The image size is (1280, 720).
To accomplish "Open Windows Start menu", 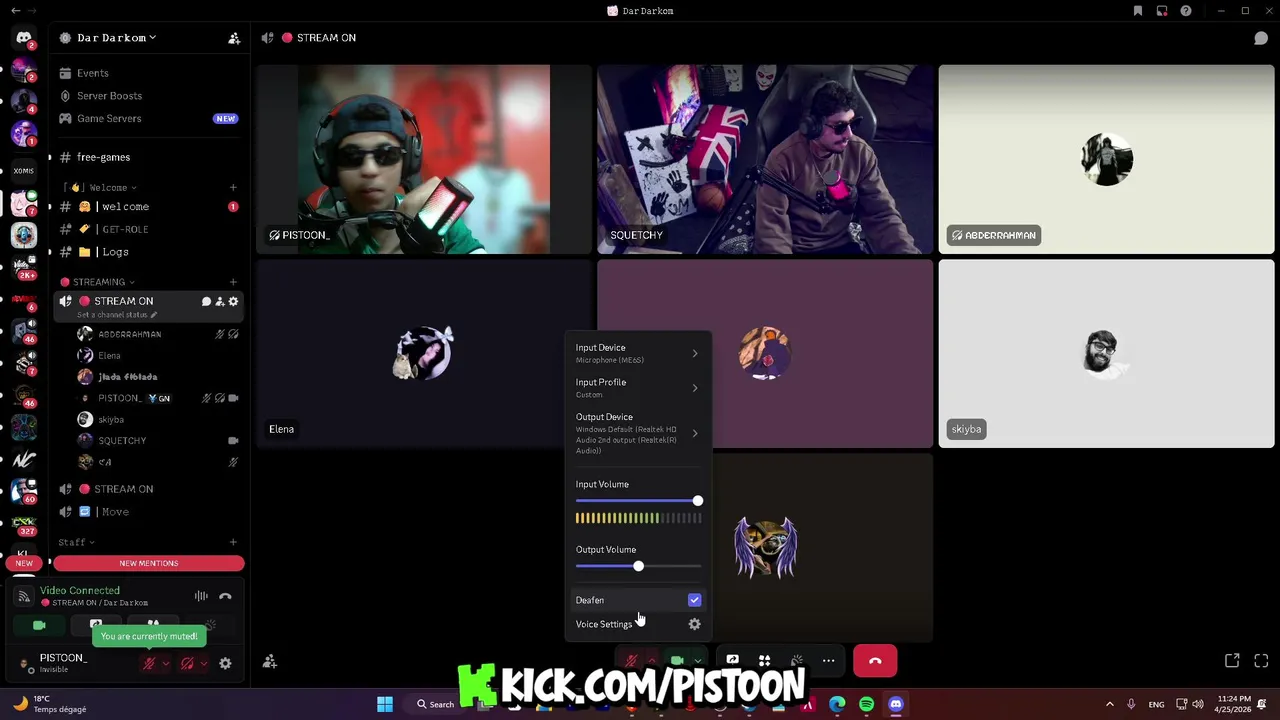I will [385, 704].
